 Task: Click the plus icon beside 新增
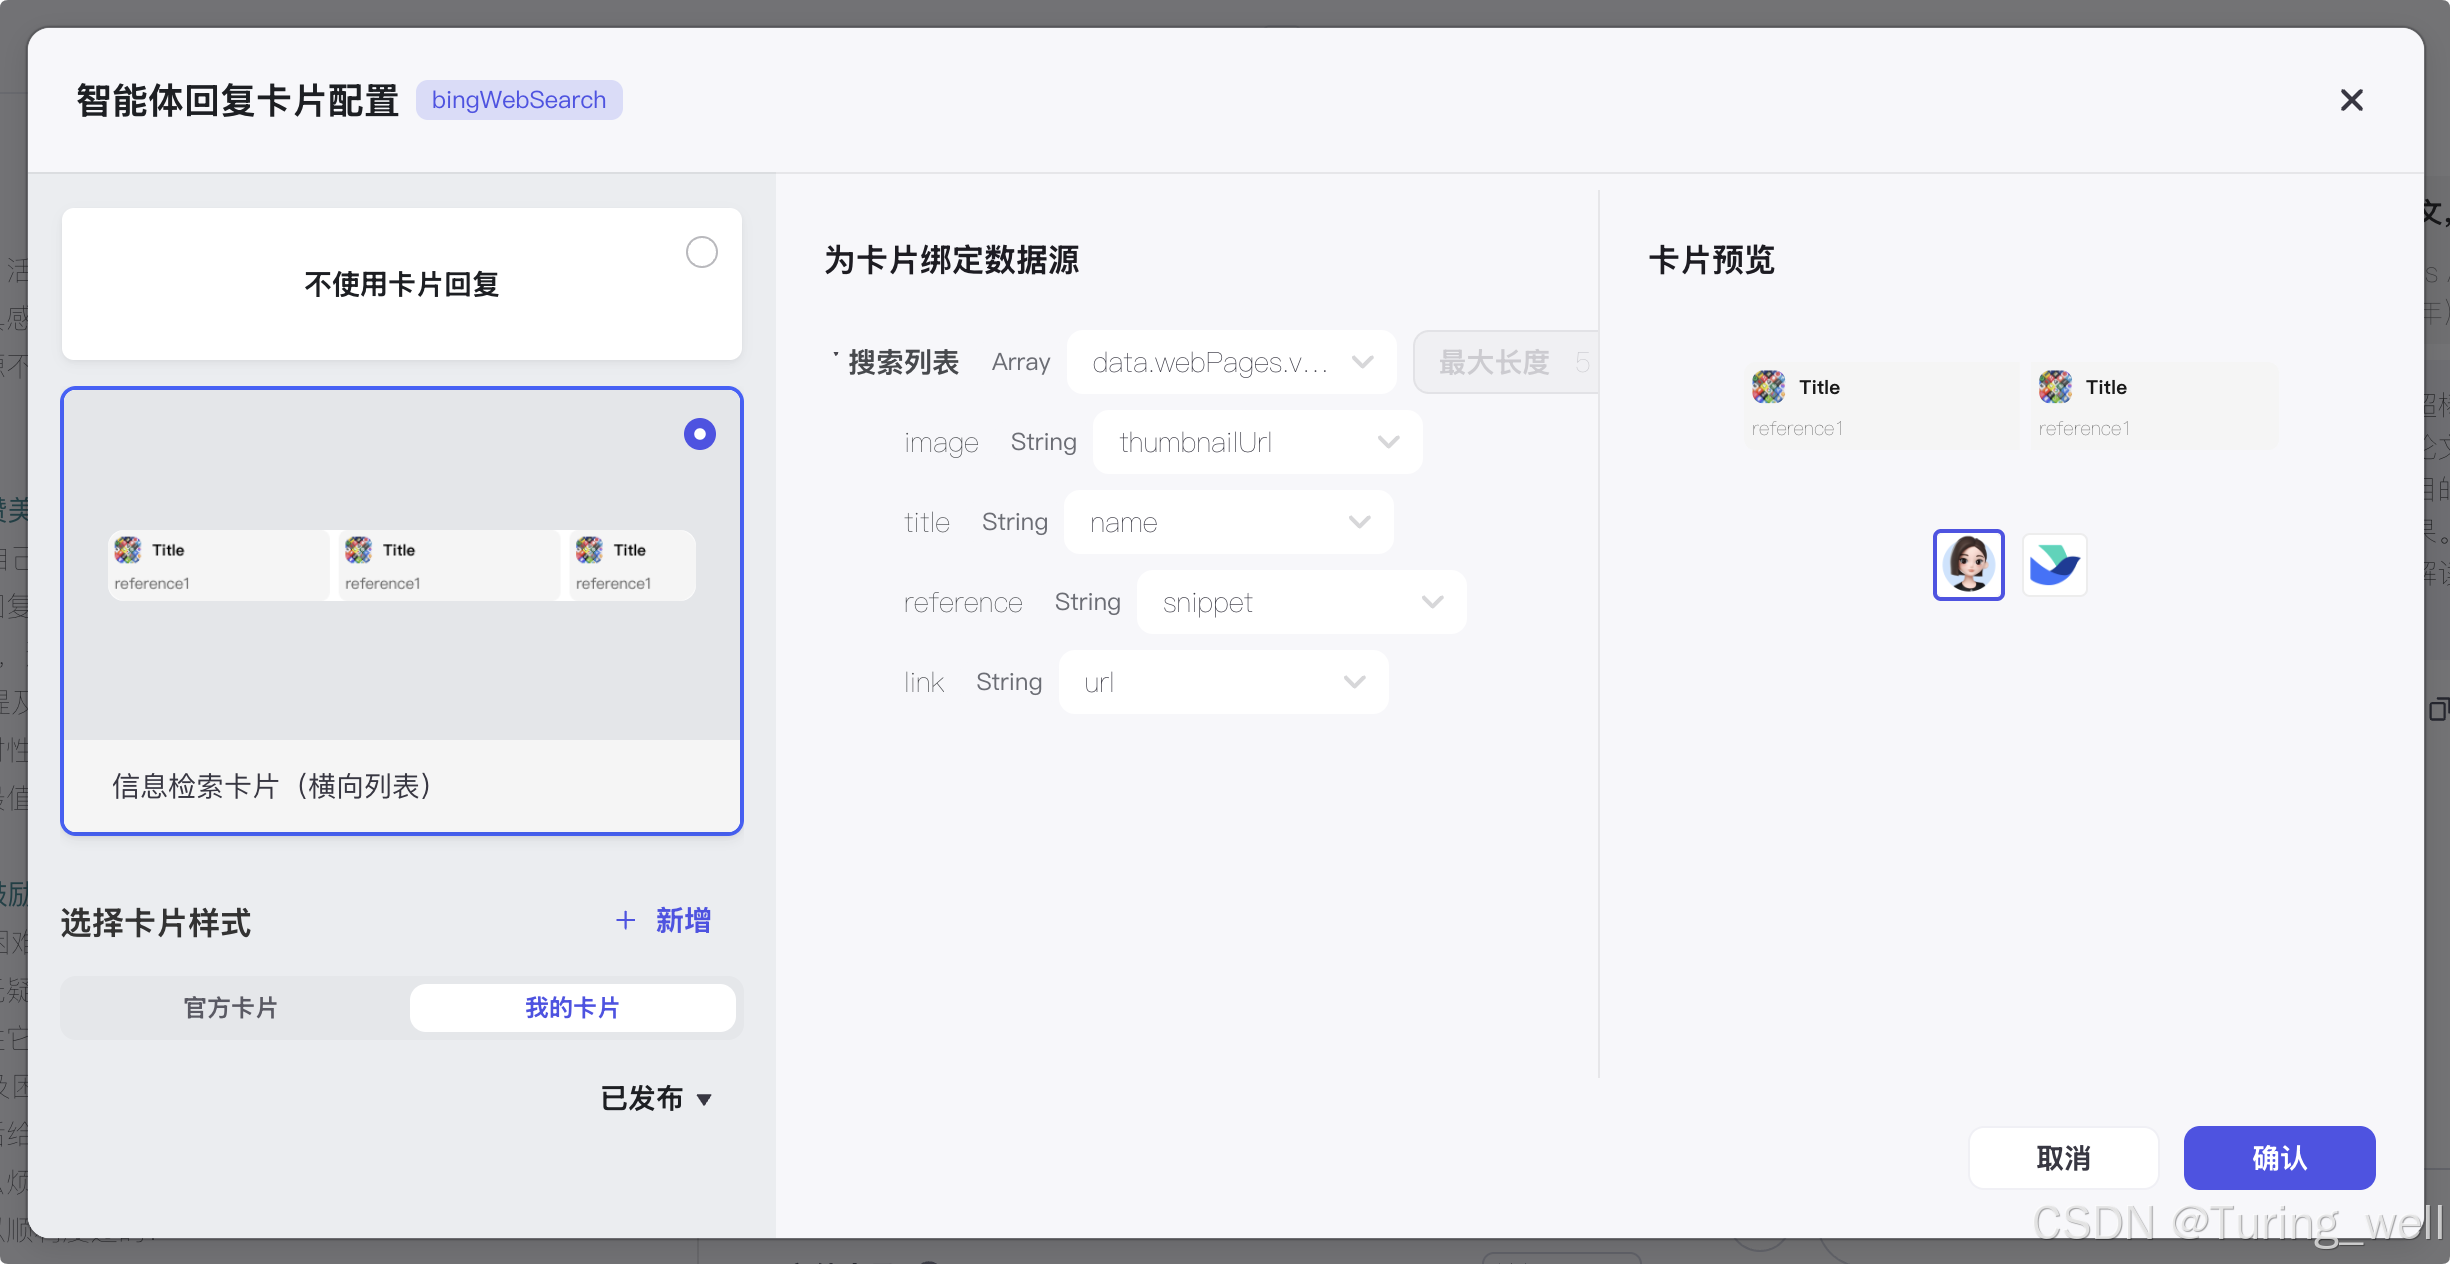tap(625, 920)
